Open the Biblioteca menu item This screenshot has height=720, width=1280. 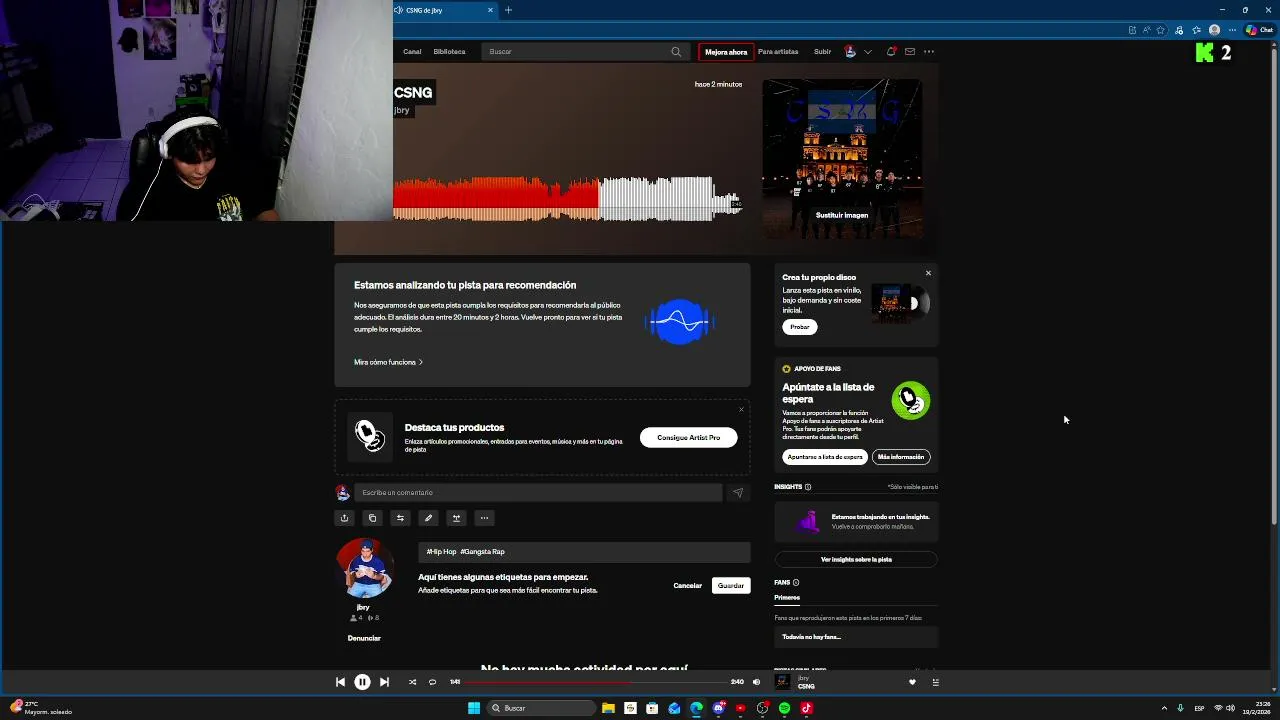pyautogui.click(x=449, y=51)
